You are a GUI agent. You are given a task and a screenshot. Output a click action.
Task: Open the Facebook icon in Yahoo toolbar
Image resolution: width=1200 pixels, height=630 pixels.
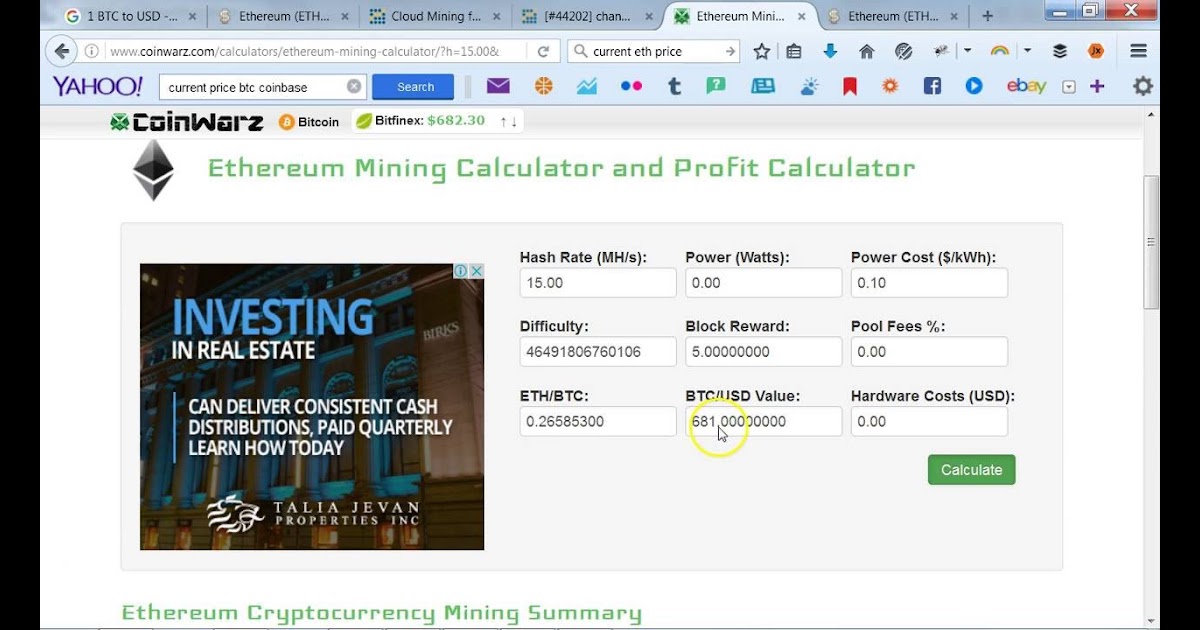(932, 86)
